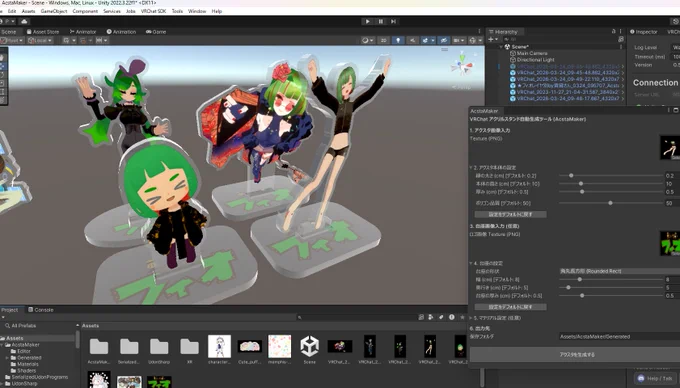The width and height of the screenshot is (680, 388).
Task: Advance one frame with the step button
Action: tap(393, 21)
